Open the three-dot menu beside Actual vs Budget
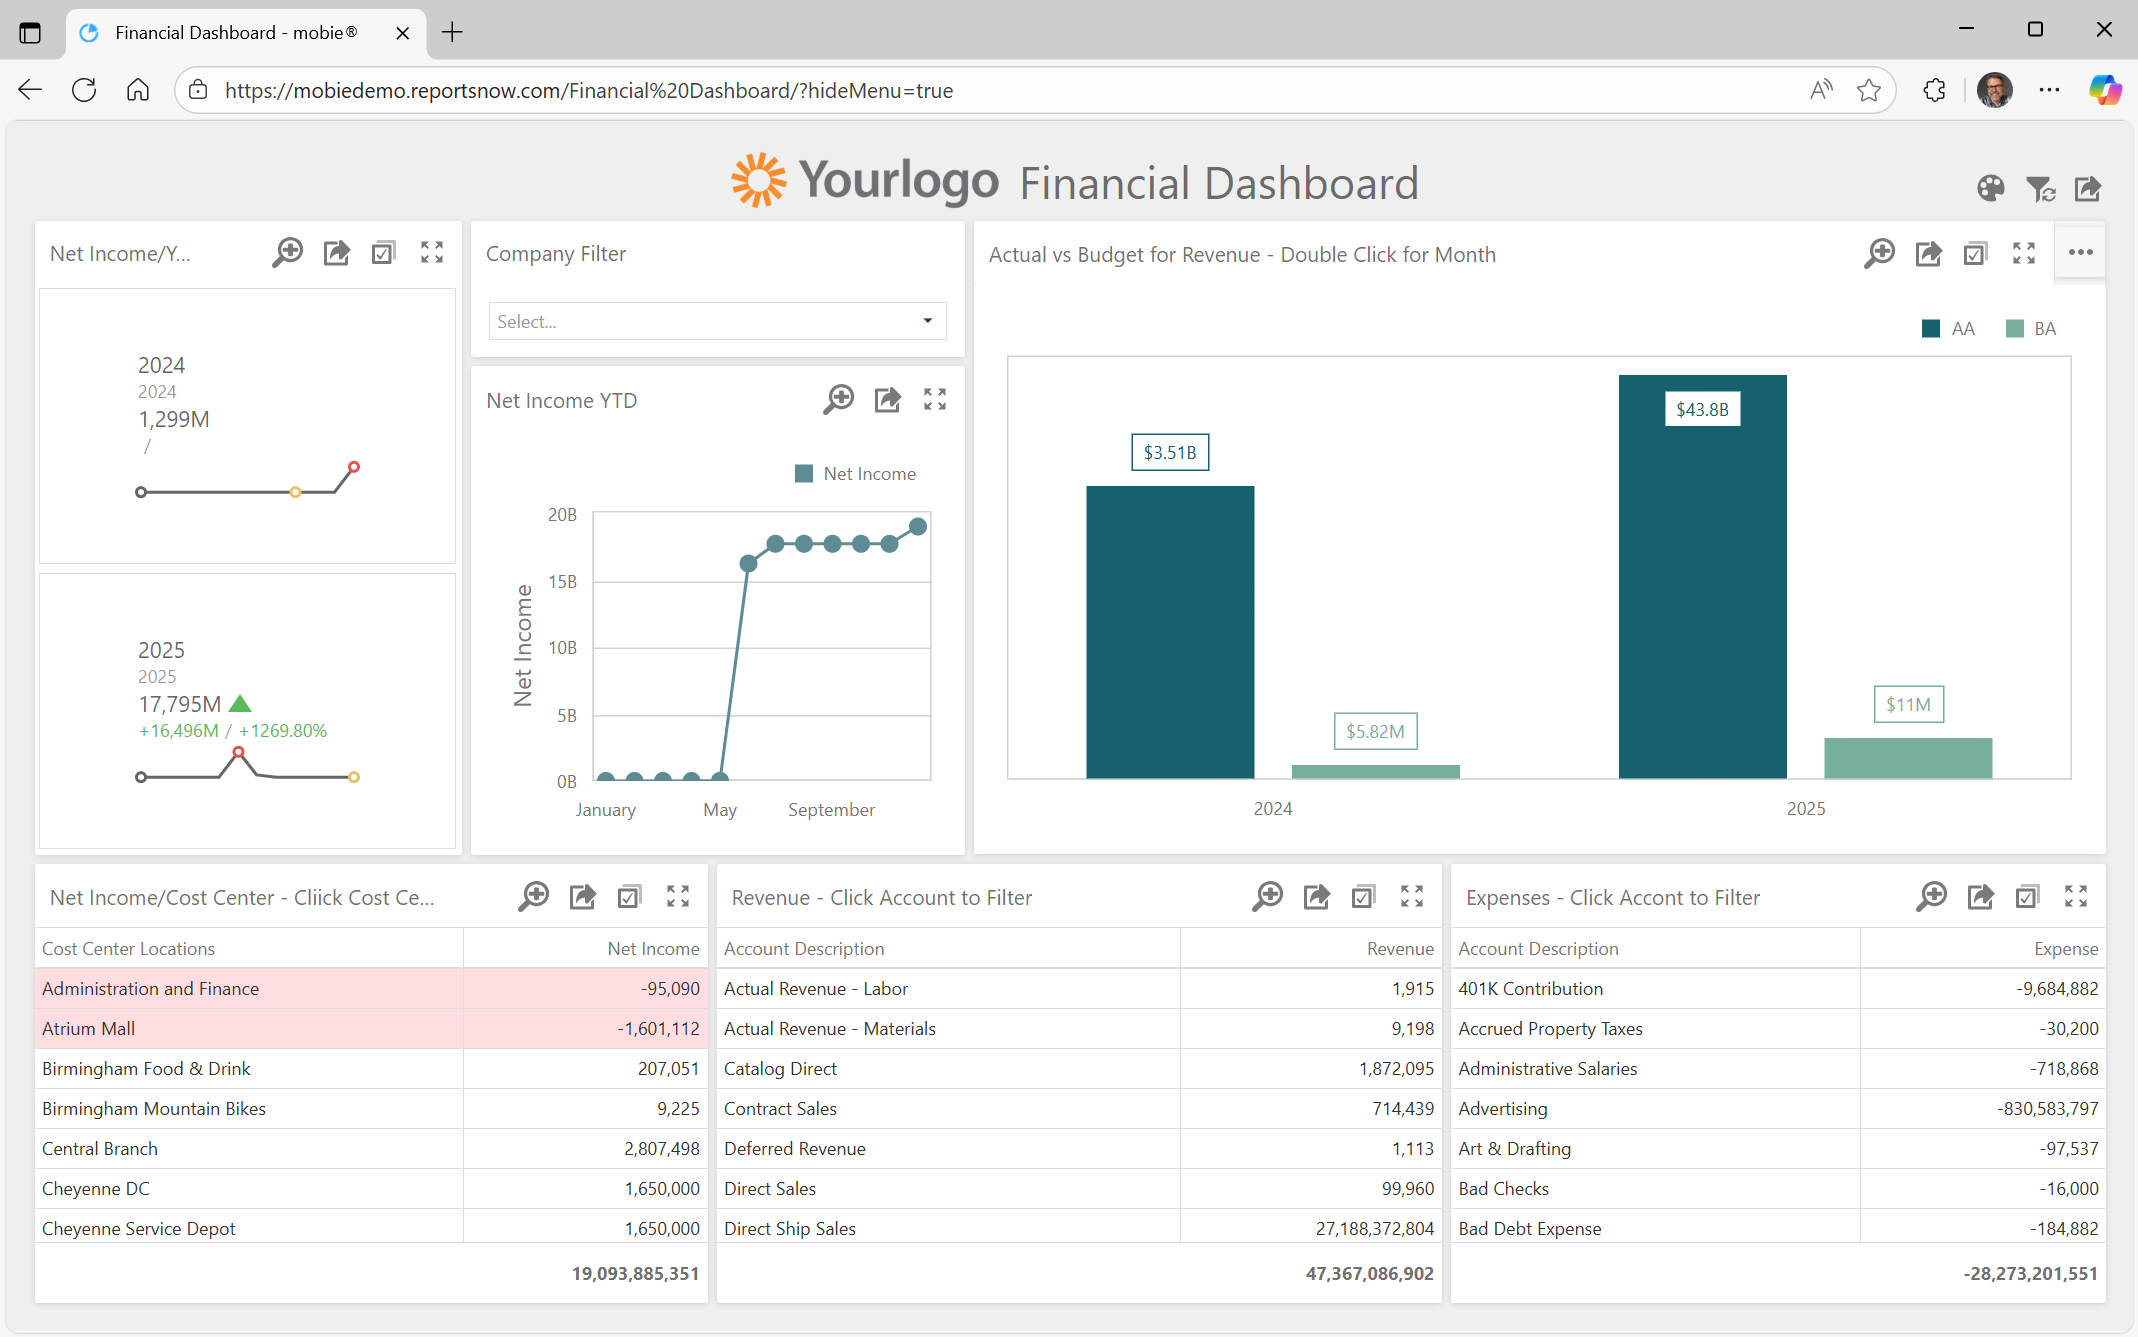Screen dimensions: 2138x1337 click(2080, 253)
